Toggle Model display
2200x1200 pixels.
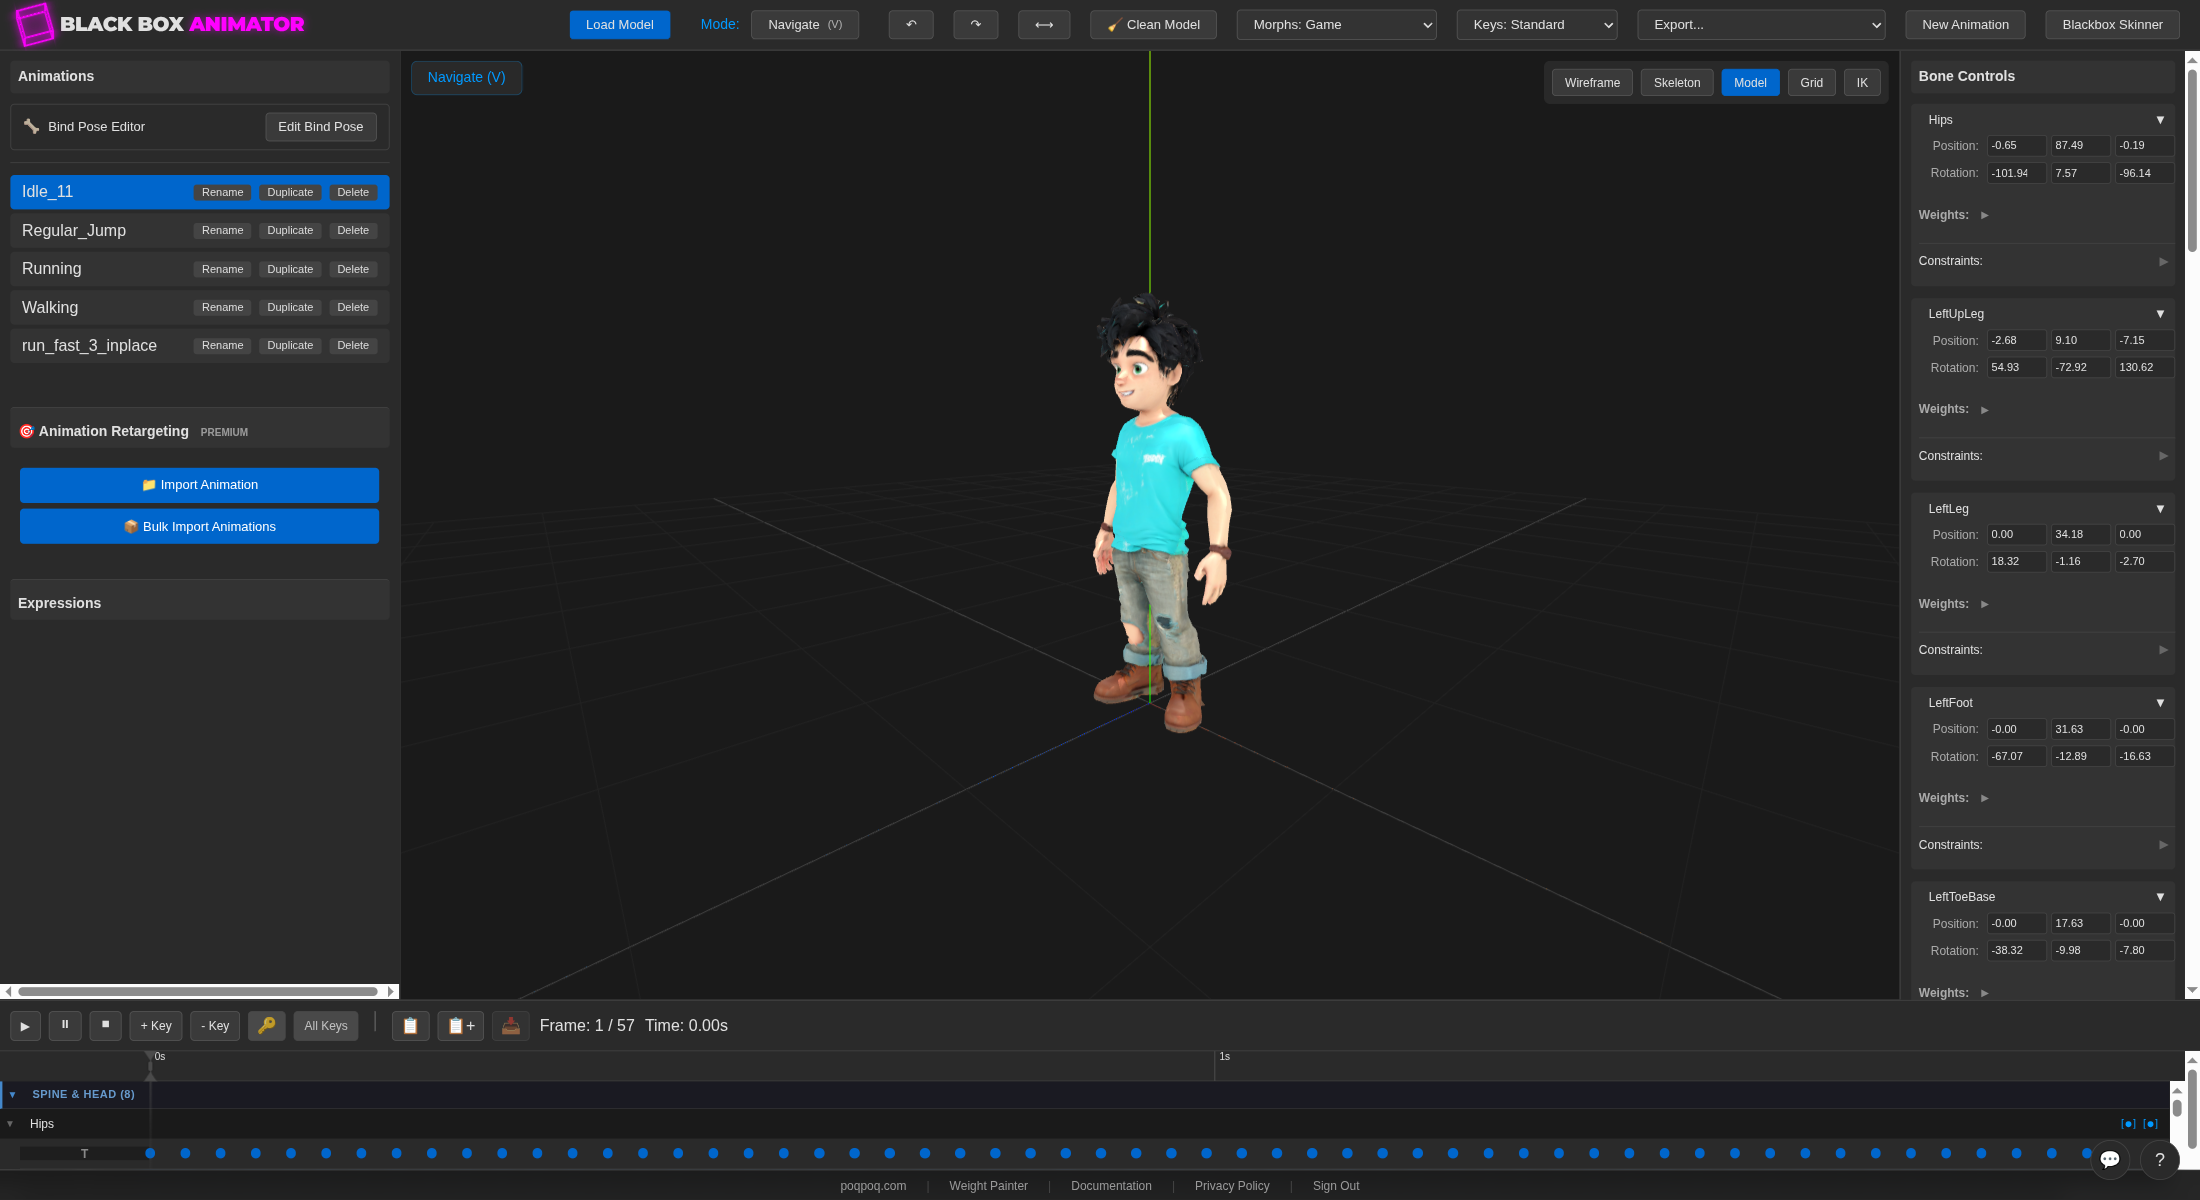point(1750,83)
